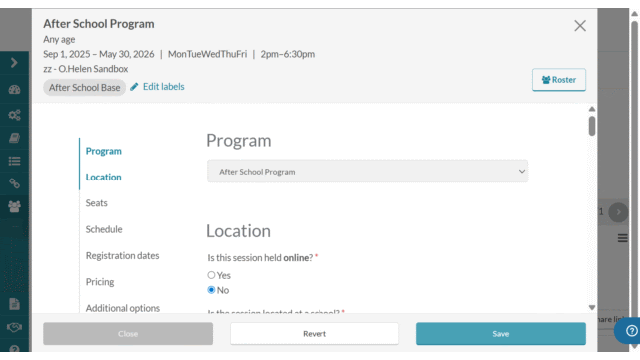Open the handshake icon in sidebar
640x360 pixels.
[x=14, y=327]
